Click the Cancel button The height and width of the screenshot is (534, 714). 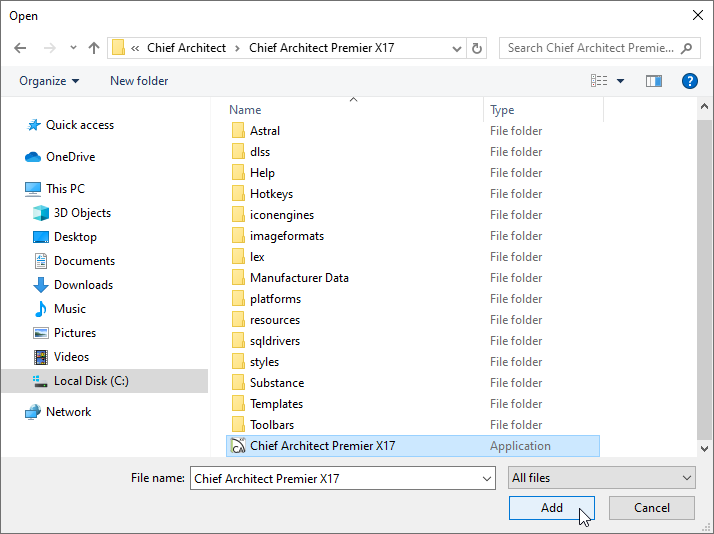(x=652, y=508)
